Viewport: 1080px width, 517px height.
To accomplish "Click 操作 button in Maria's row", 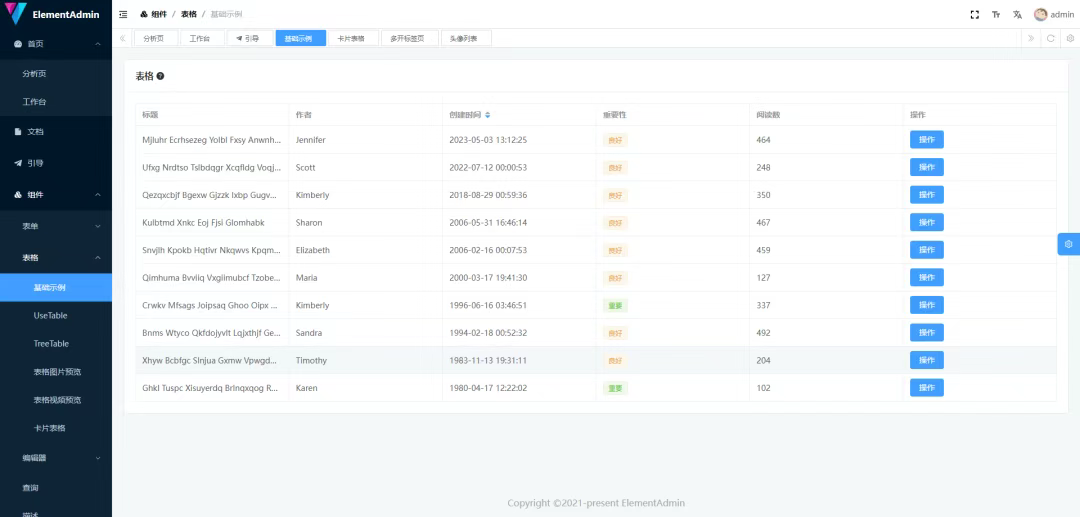I will click(x=926, y=277).
